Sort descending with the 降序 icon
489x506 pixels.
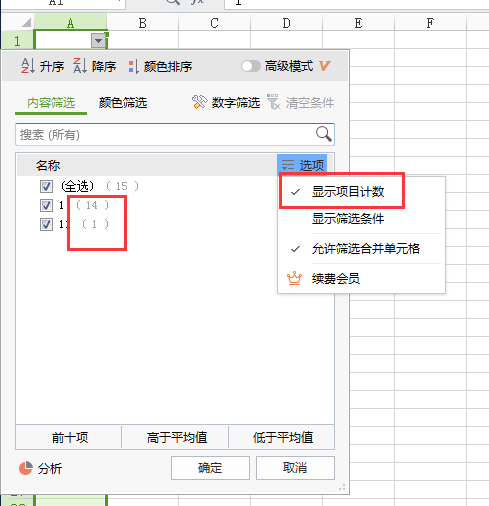tap(80, 66)
